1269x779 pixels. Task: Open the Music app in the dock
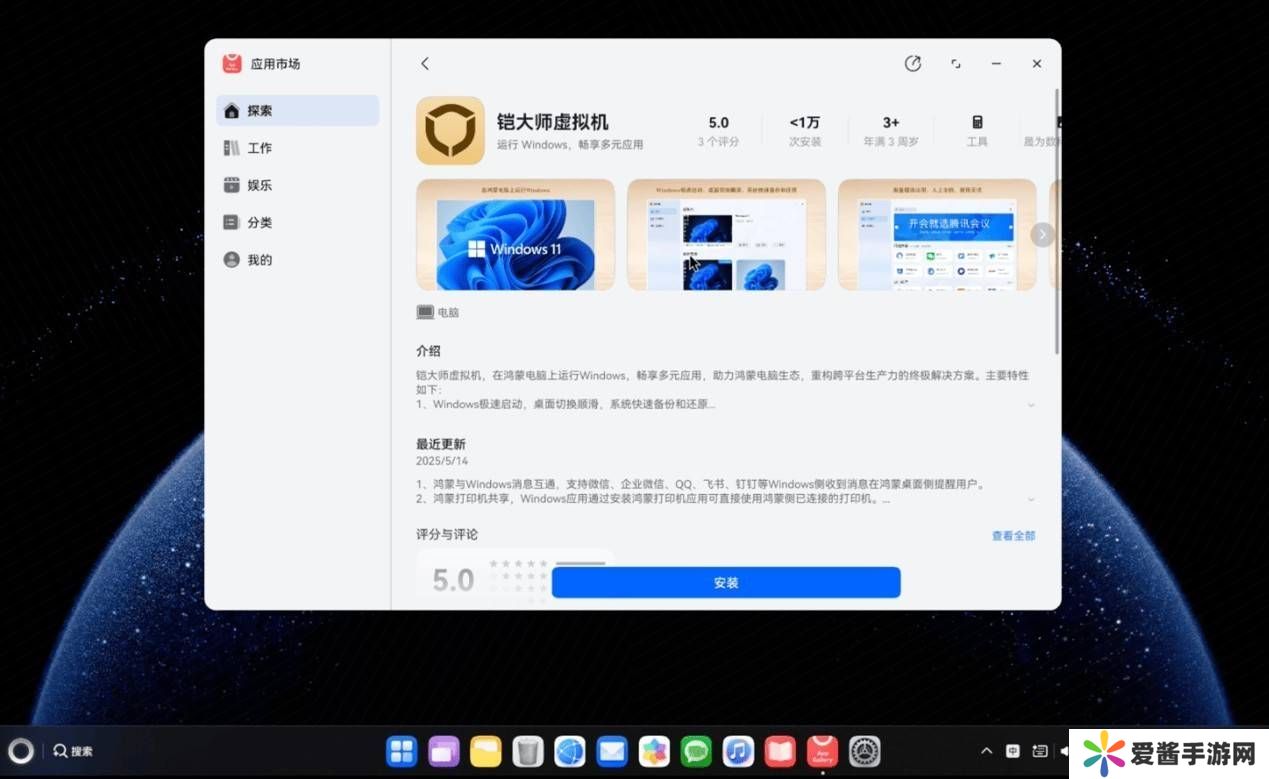738,751
